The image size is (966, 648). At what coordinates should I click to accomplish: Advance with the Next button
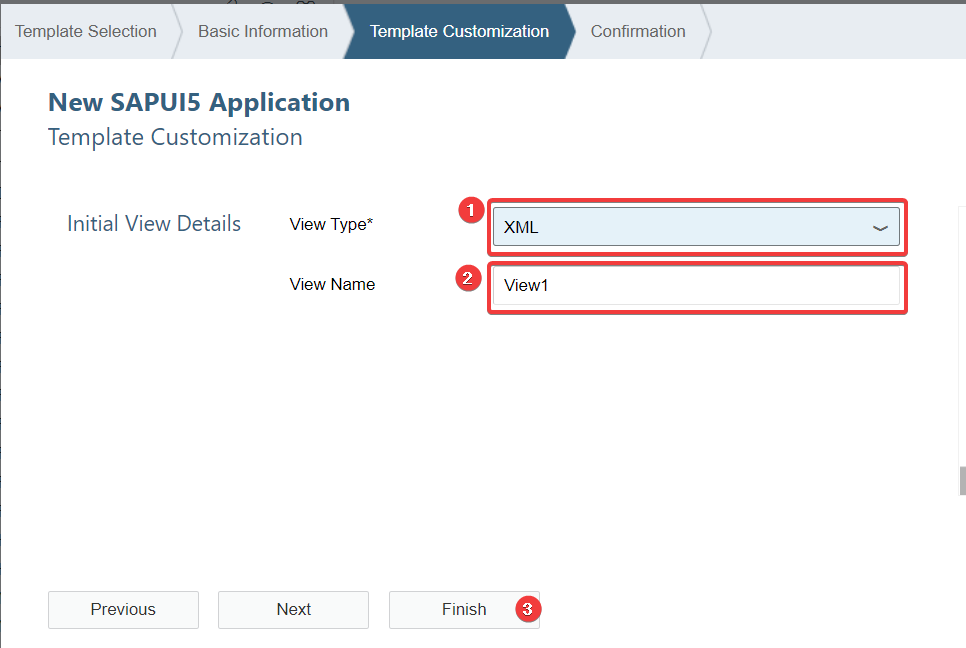tap(293, 610)
